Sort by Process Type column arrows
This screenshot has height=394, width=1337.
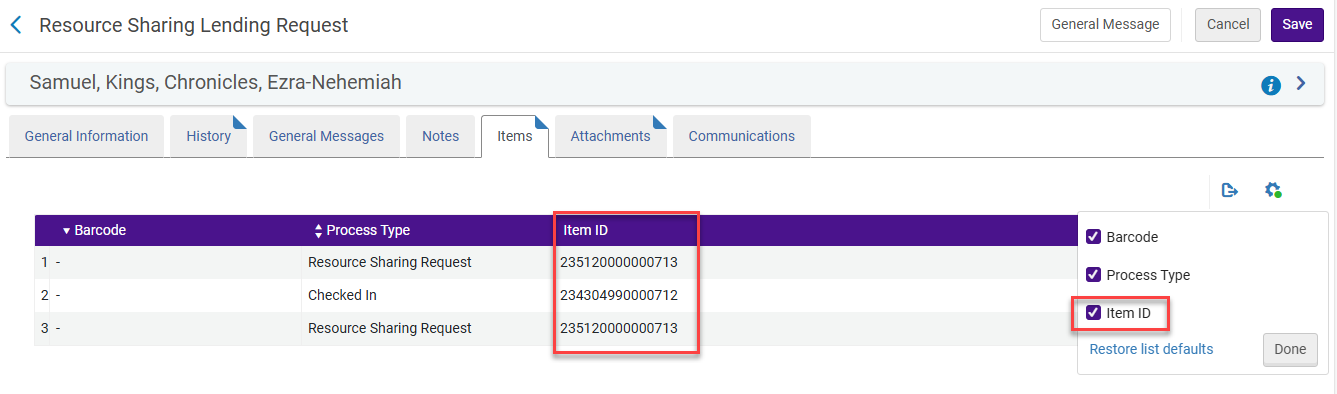pos(318,231)
